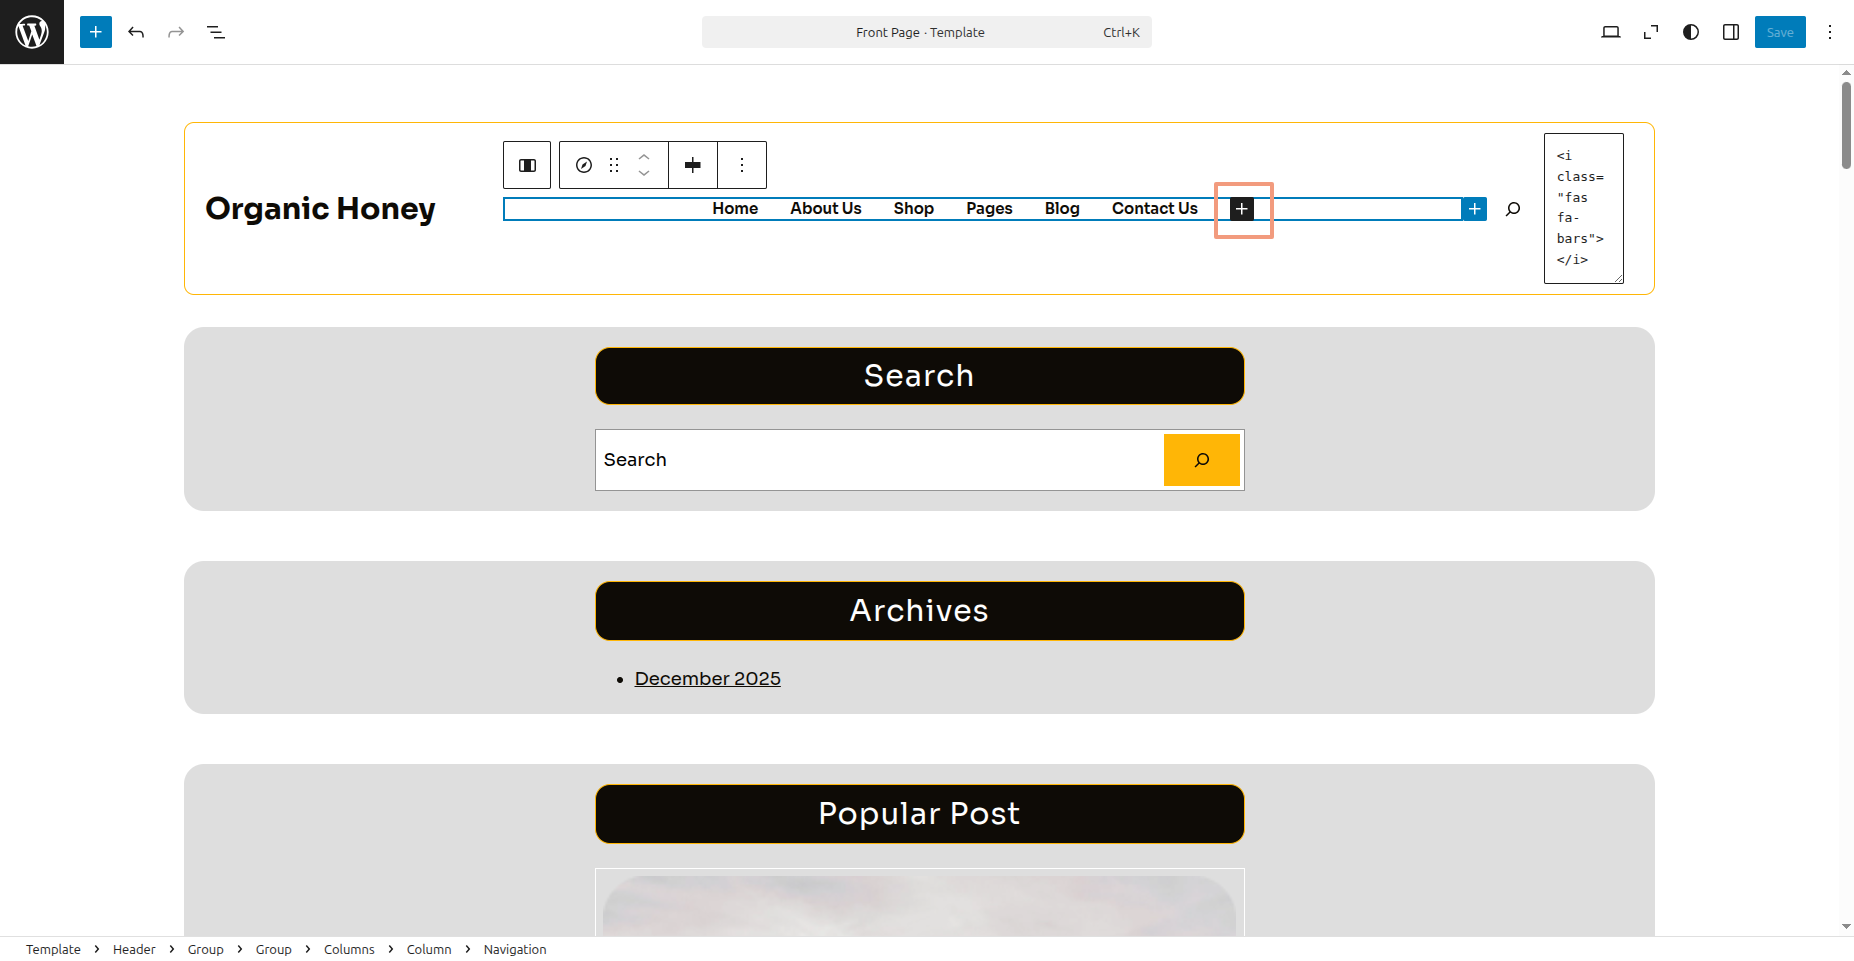1854x961 pixels.
Task: Click the Navigation block type icon
Action: 584,165
